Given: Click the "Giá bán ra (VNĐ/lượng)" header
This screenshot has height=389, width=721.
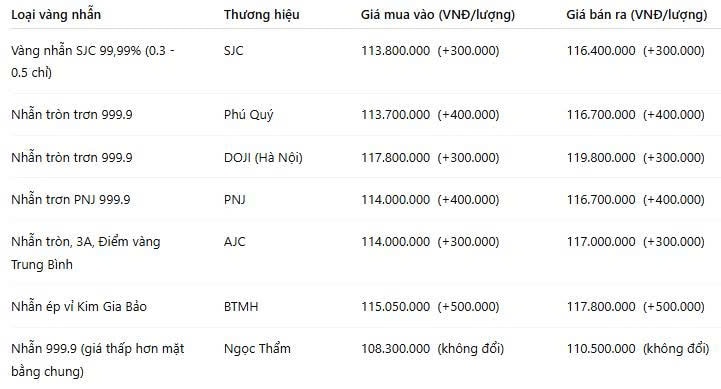Looking at the screenshot, I should pyautogui.click(x=637, y=15).
